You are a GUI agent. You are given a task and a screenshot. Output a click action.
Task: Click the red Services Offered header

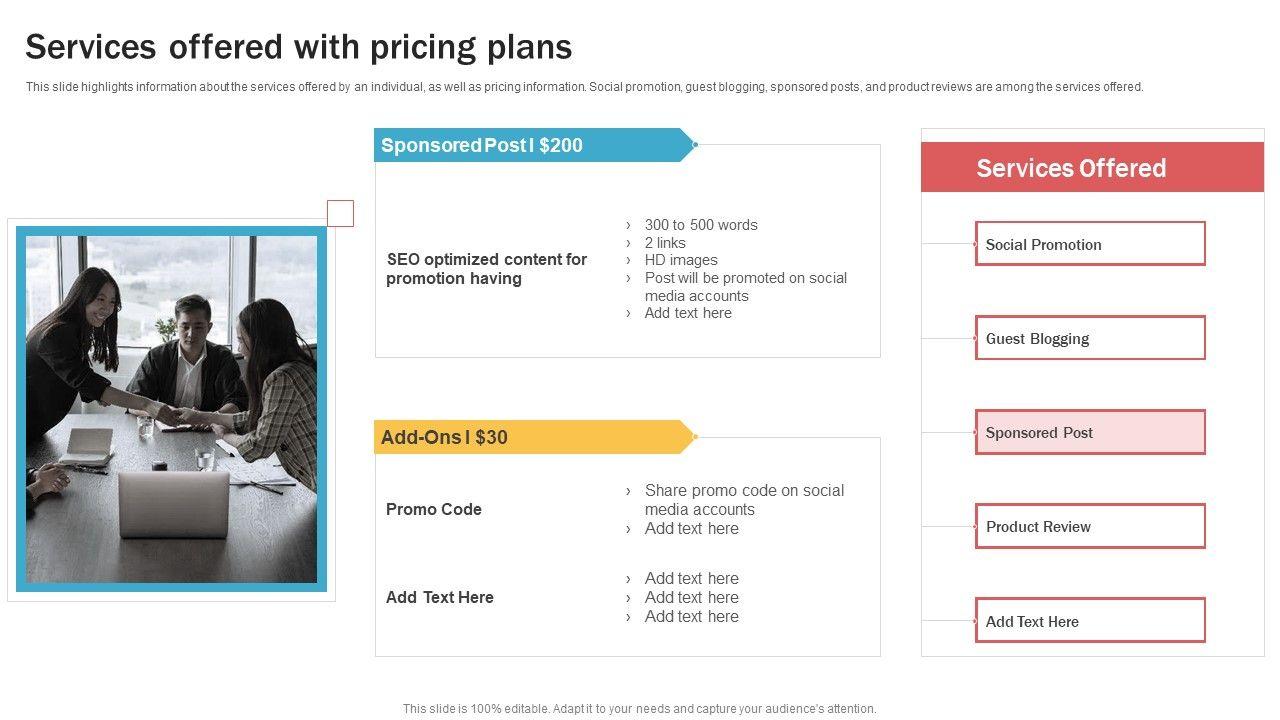1091,168
